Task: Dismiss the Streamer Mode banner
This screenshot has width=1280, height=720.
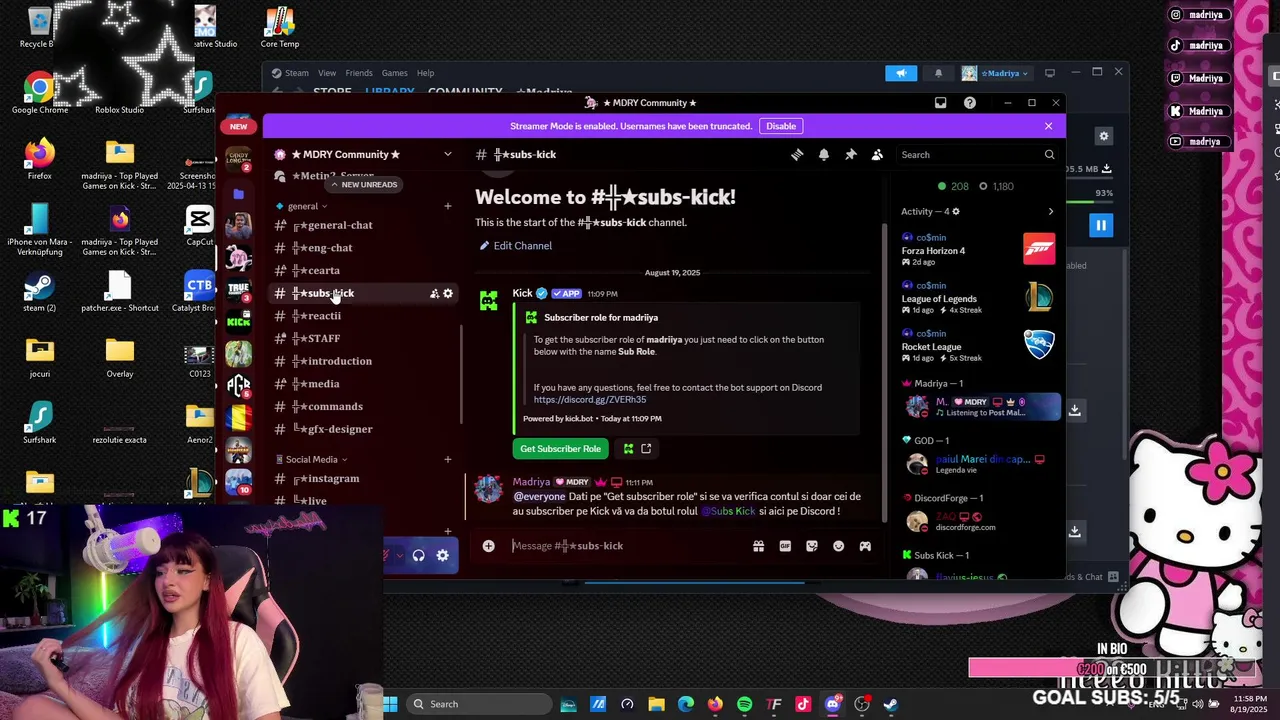Action: [x=1048, y=126]
